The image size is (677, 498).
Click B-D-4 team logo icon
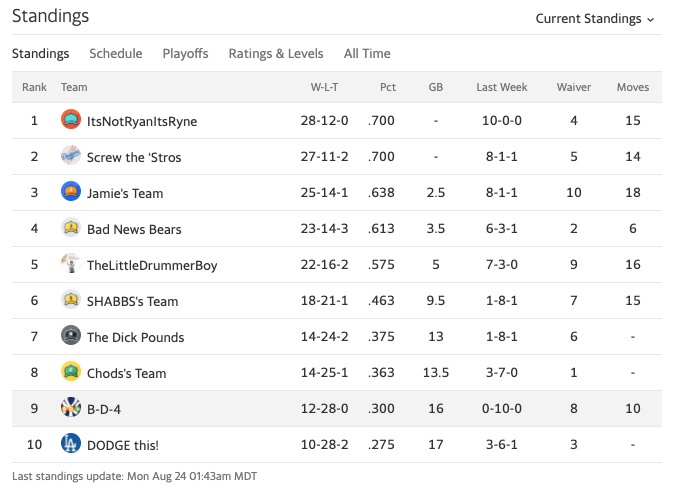70,408
